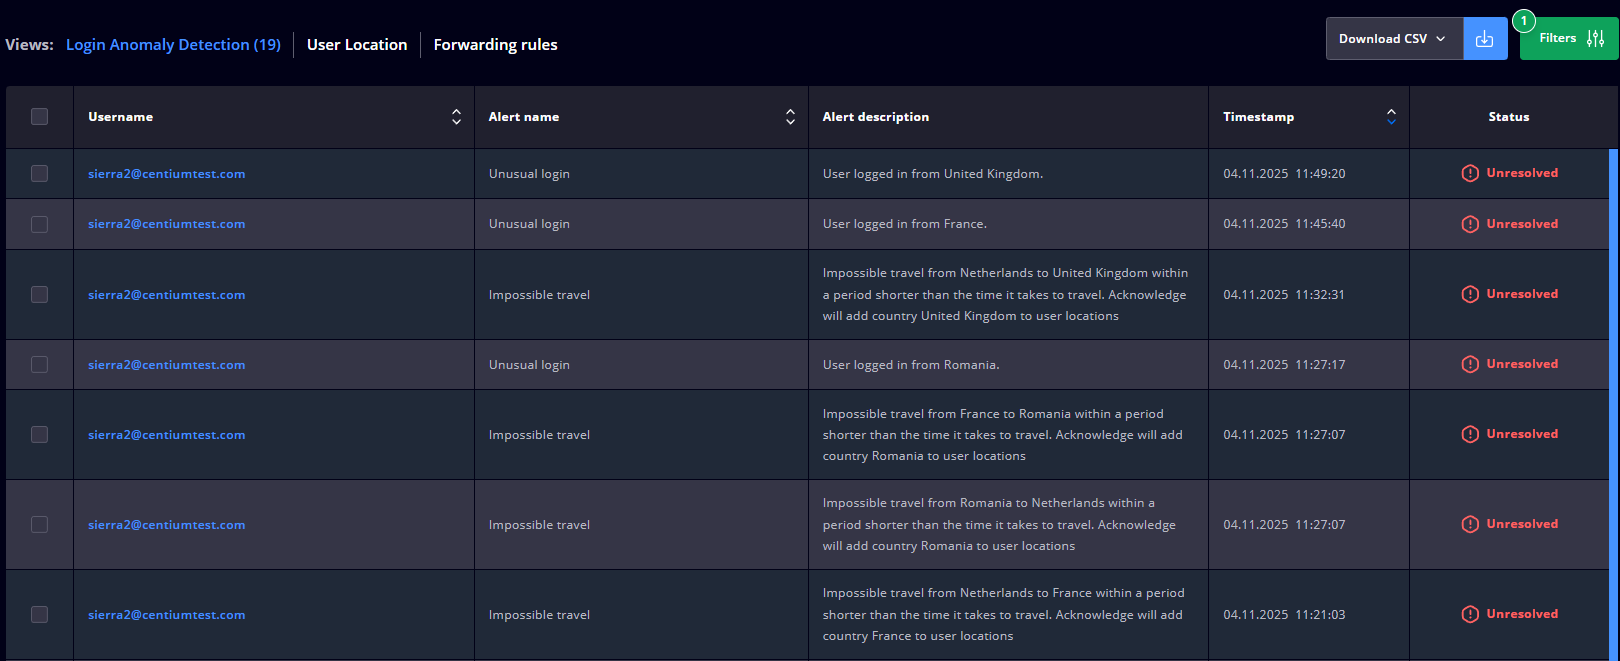Click the blue download icon button
The height and width of the screenshot is (661, 1620).
pos(1485,39)
